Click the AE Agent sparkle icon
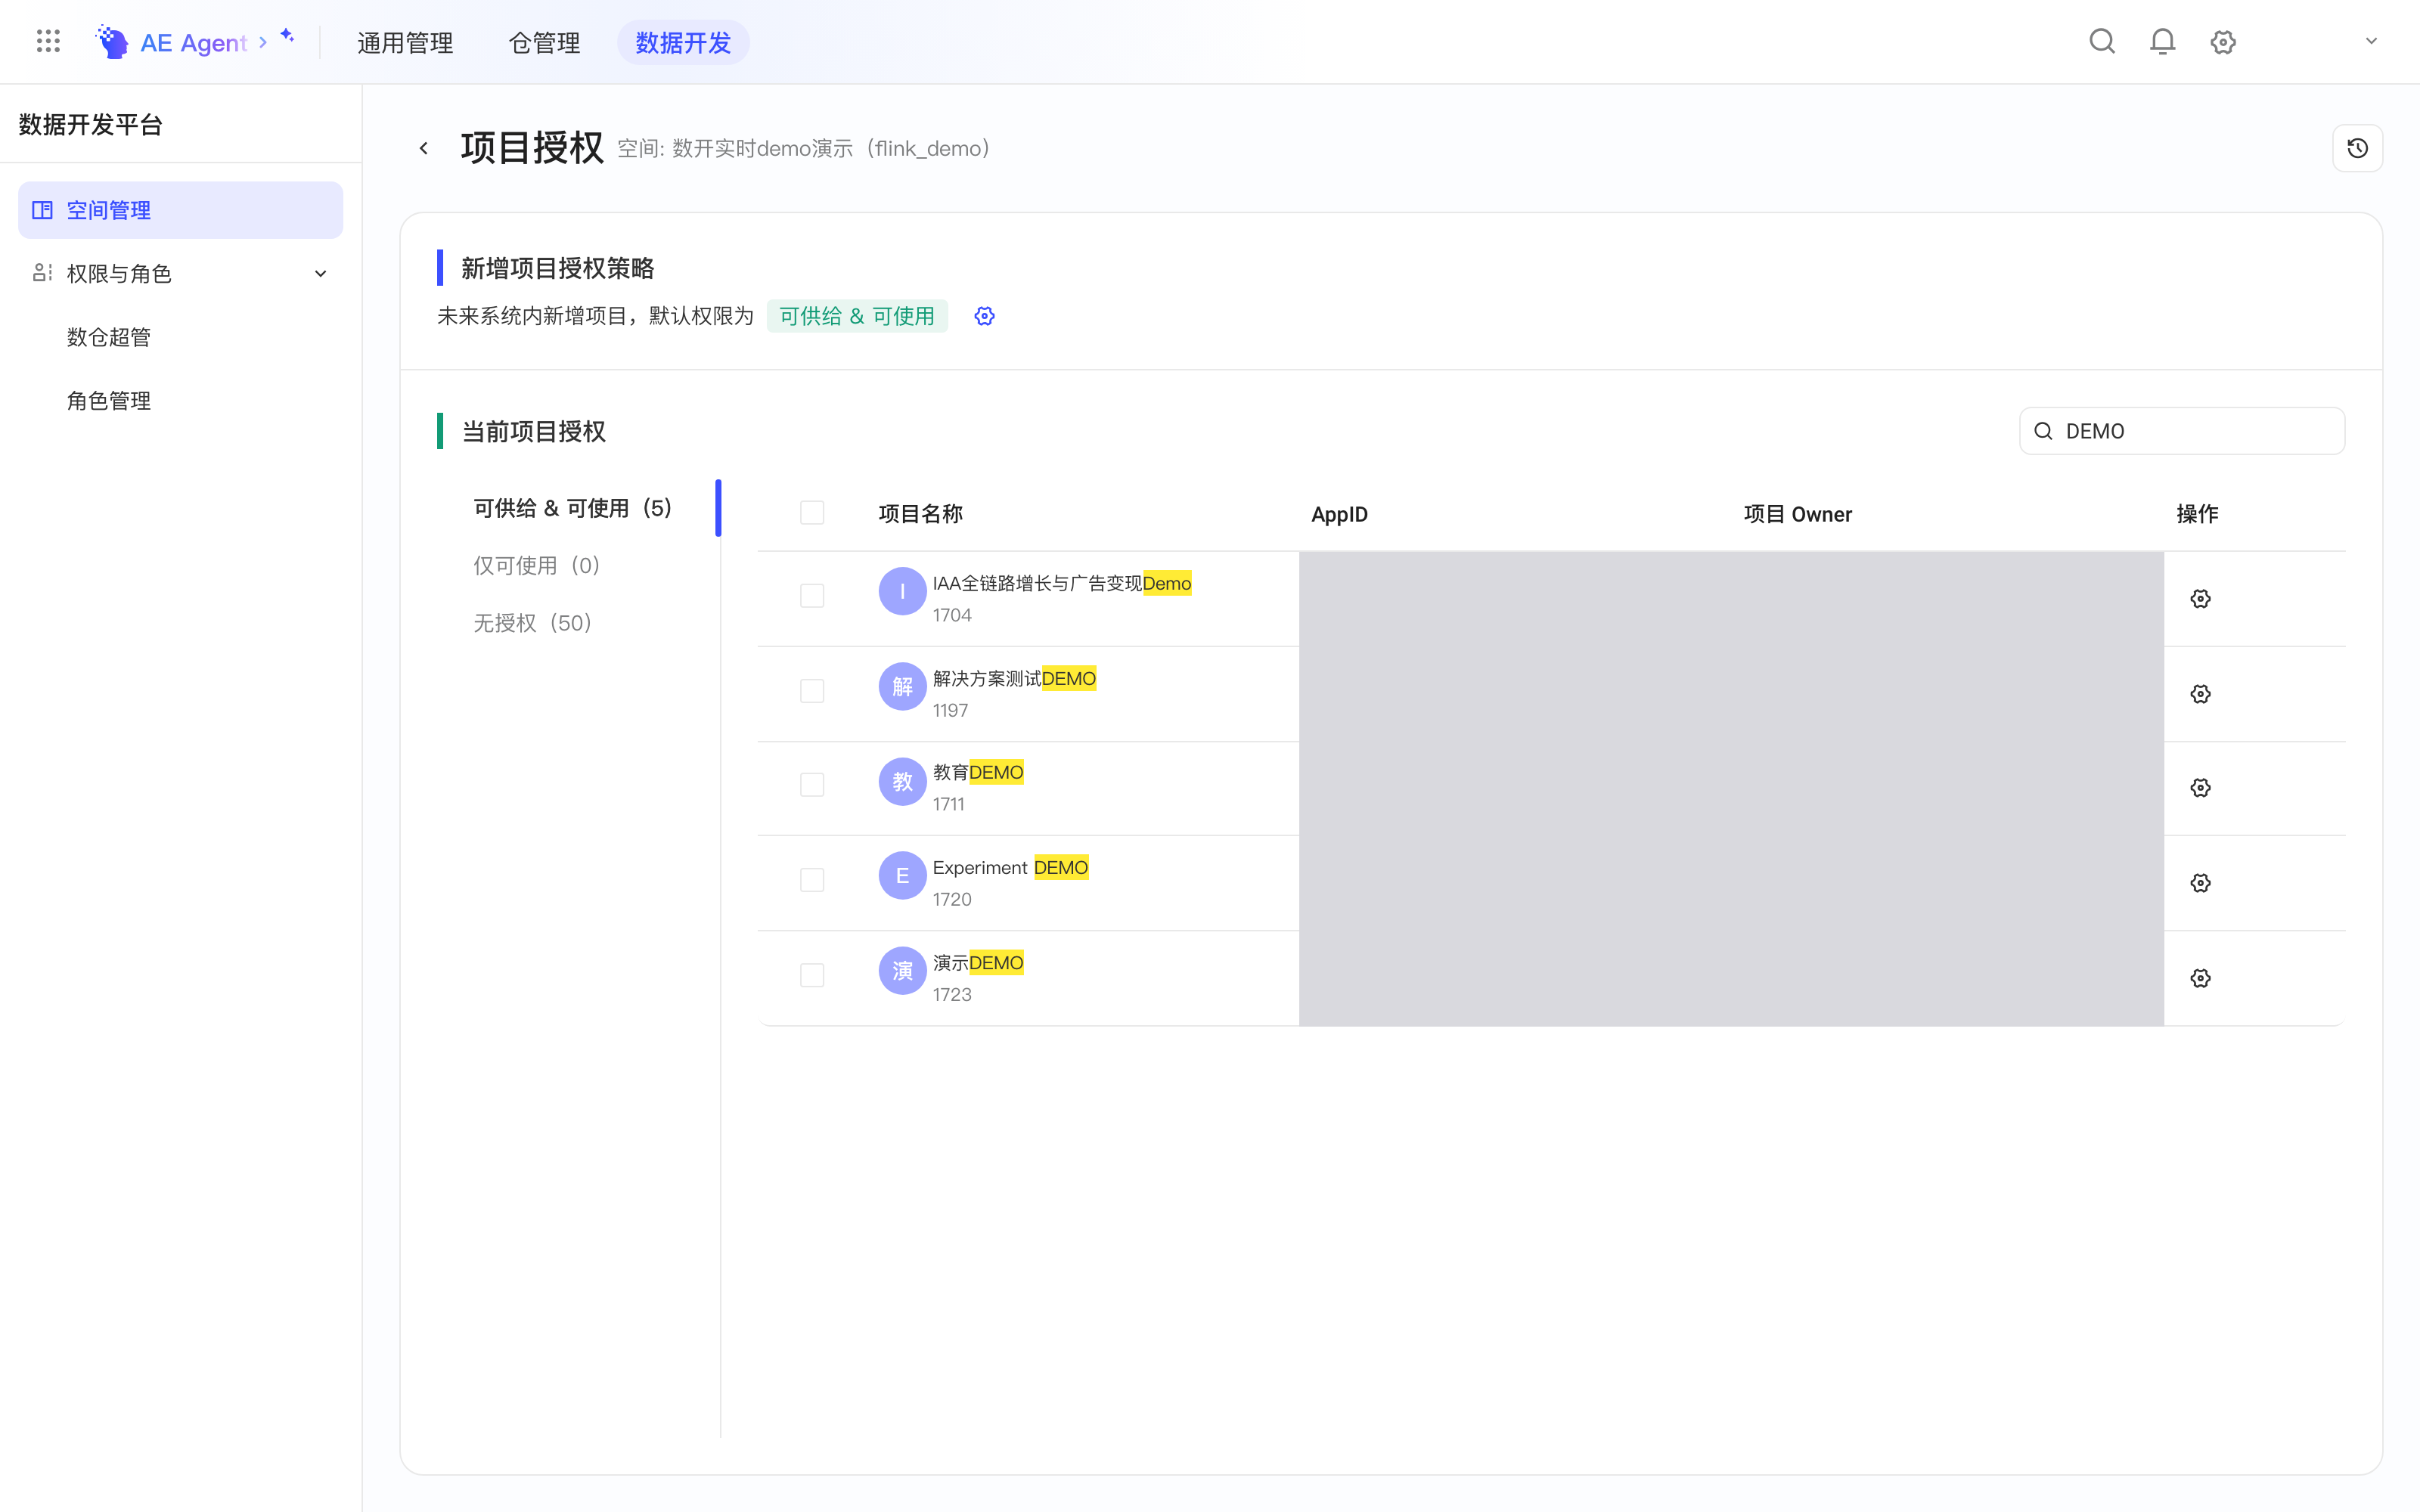The height and width of the screenshot is (1512, 2420). click(287, 36)
